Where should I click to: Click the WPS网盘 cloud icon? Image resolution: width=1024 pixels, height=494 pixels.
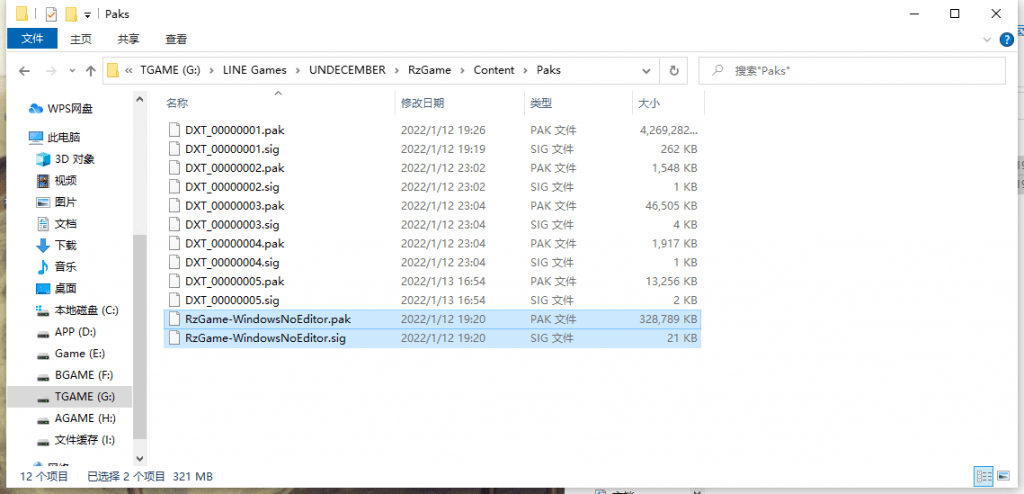coord(36,108)
